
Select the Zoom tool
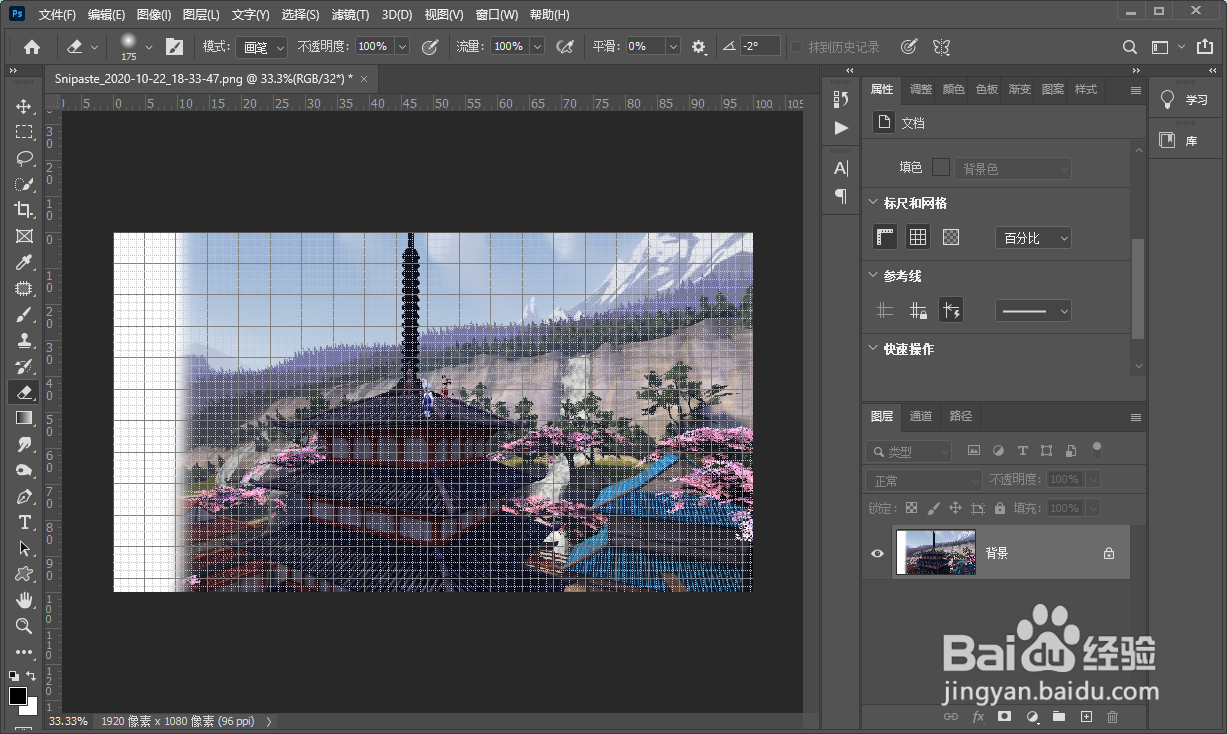click(24, 626)
